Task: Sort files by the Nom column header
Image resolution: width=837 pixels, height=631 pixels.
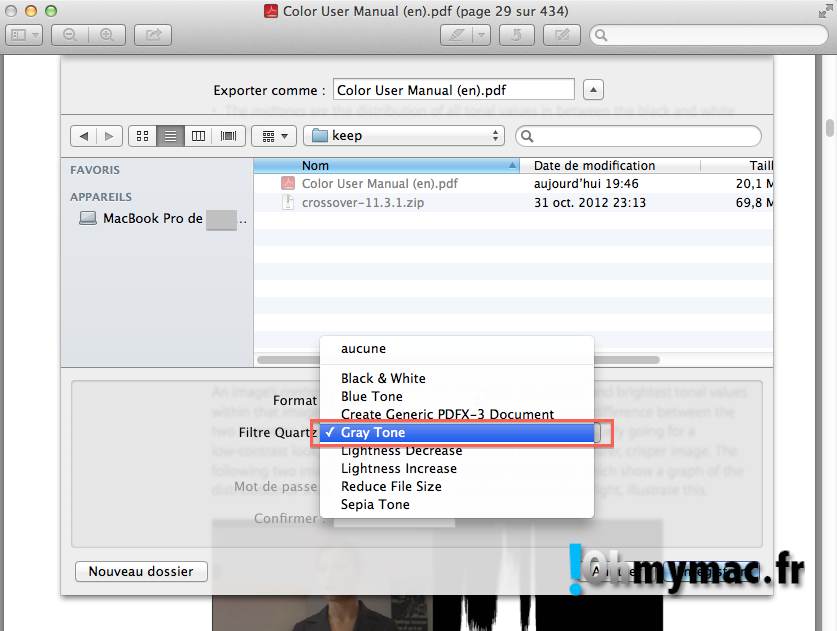Action: [386, 165]
